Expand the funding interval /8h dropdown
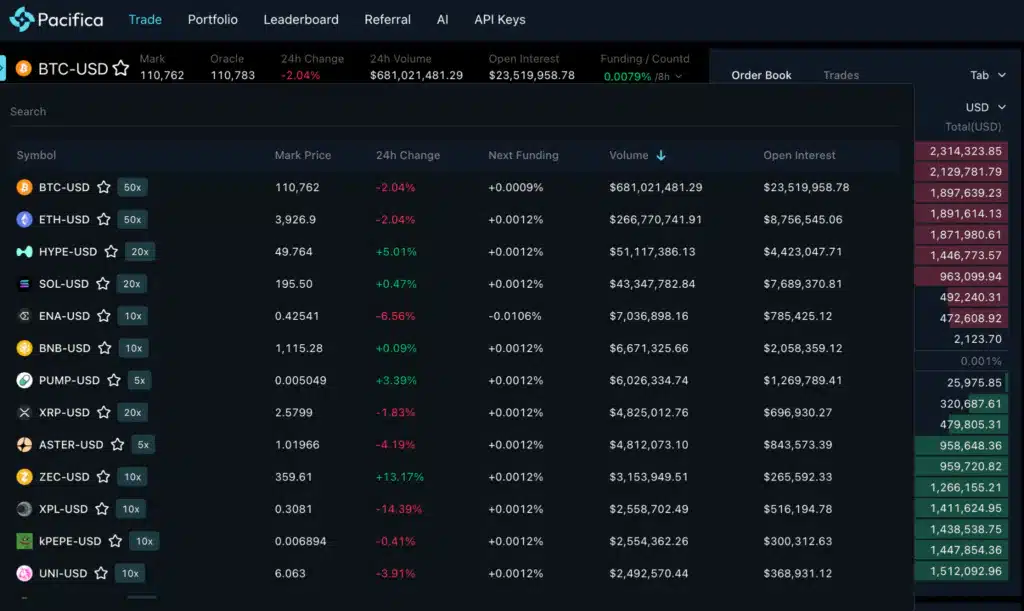1024x611 pixels. coord(670,76)
